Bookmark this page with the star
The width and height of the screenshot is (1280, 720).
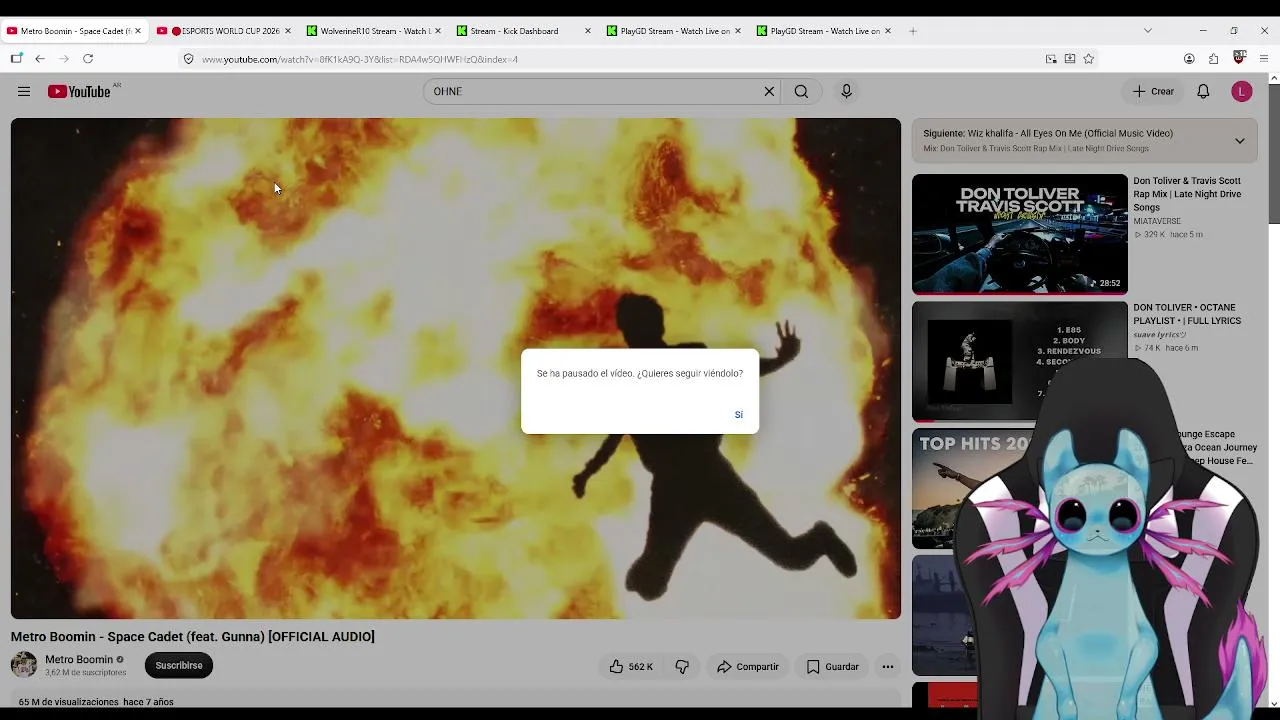coord(1089,59)
